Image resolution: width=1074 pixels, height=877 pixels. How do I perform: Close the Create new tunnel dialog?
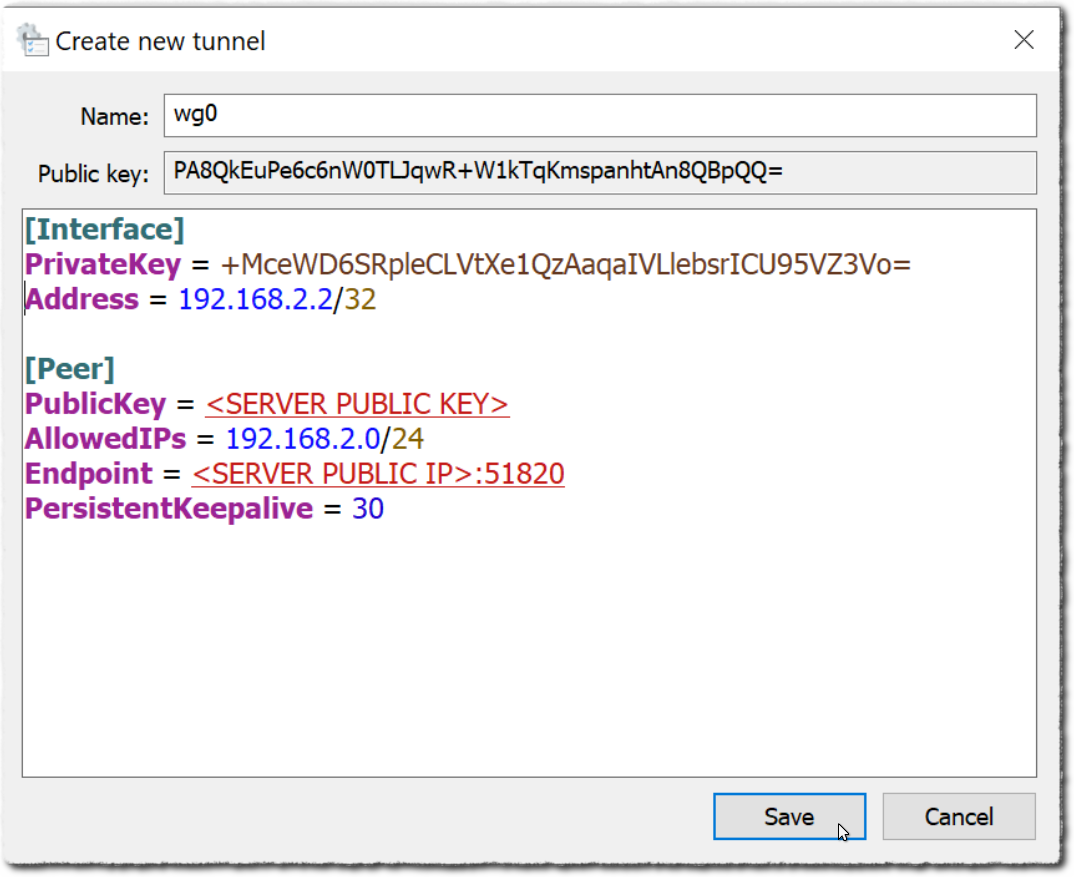1023,40
